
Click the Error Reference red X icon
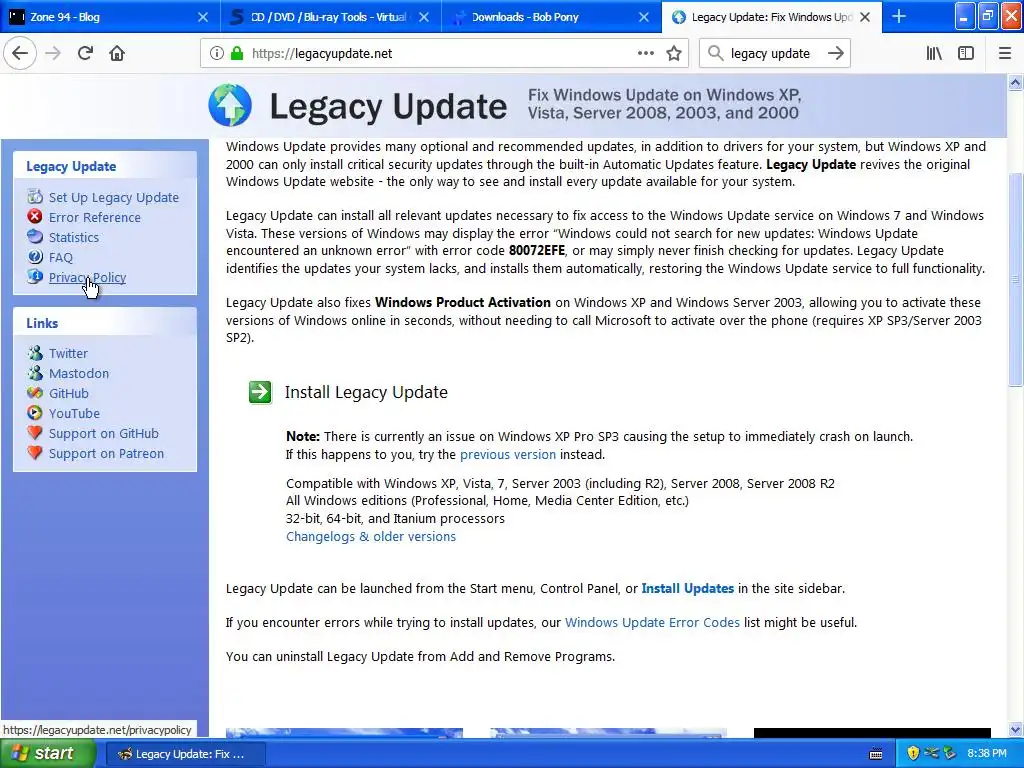point(35,216)
